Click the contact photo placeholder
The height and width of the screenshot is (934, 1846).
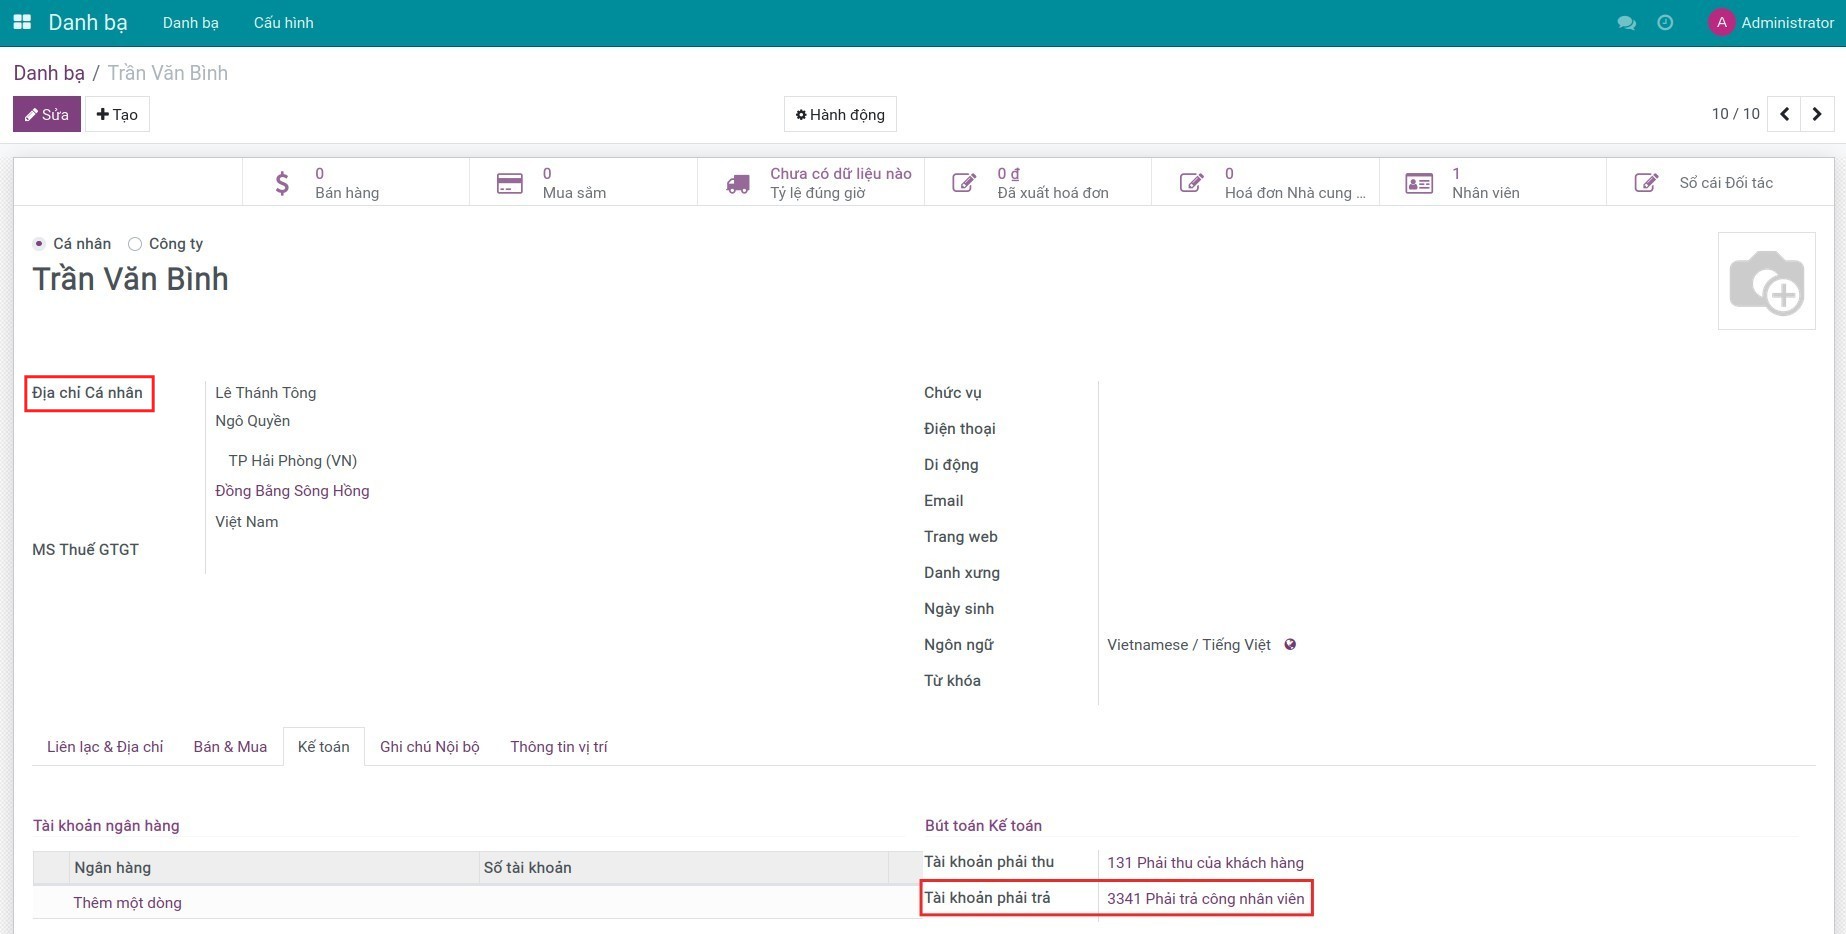coord(1766,281)
